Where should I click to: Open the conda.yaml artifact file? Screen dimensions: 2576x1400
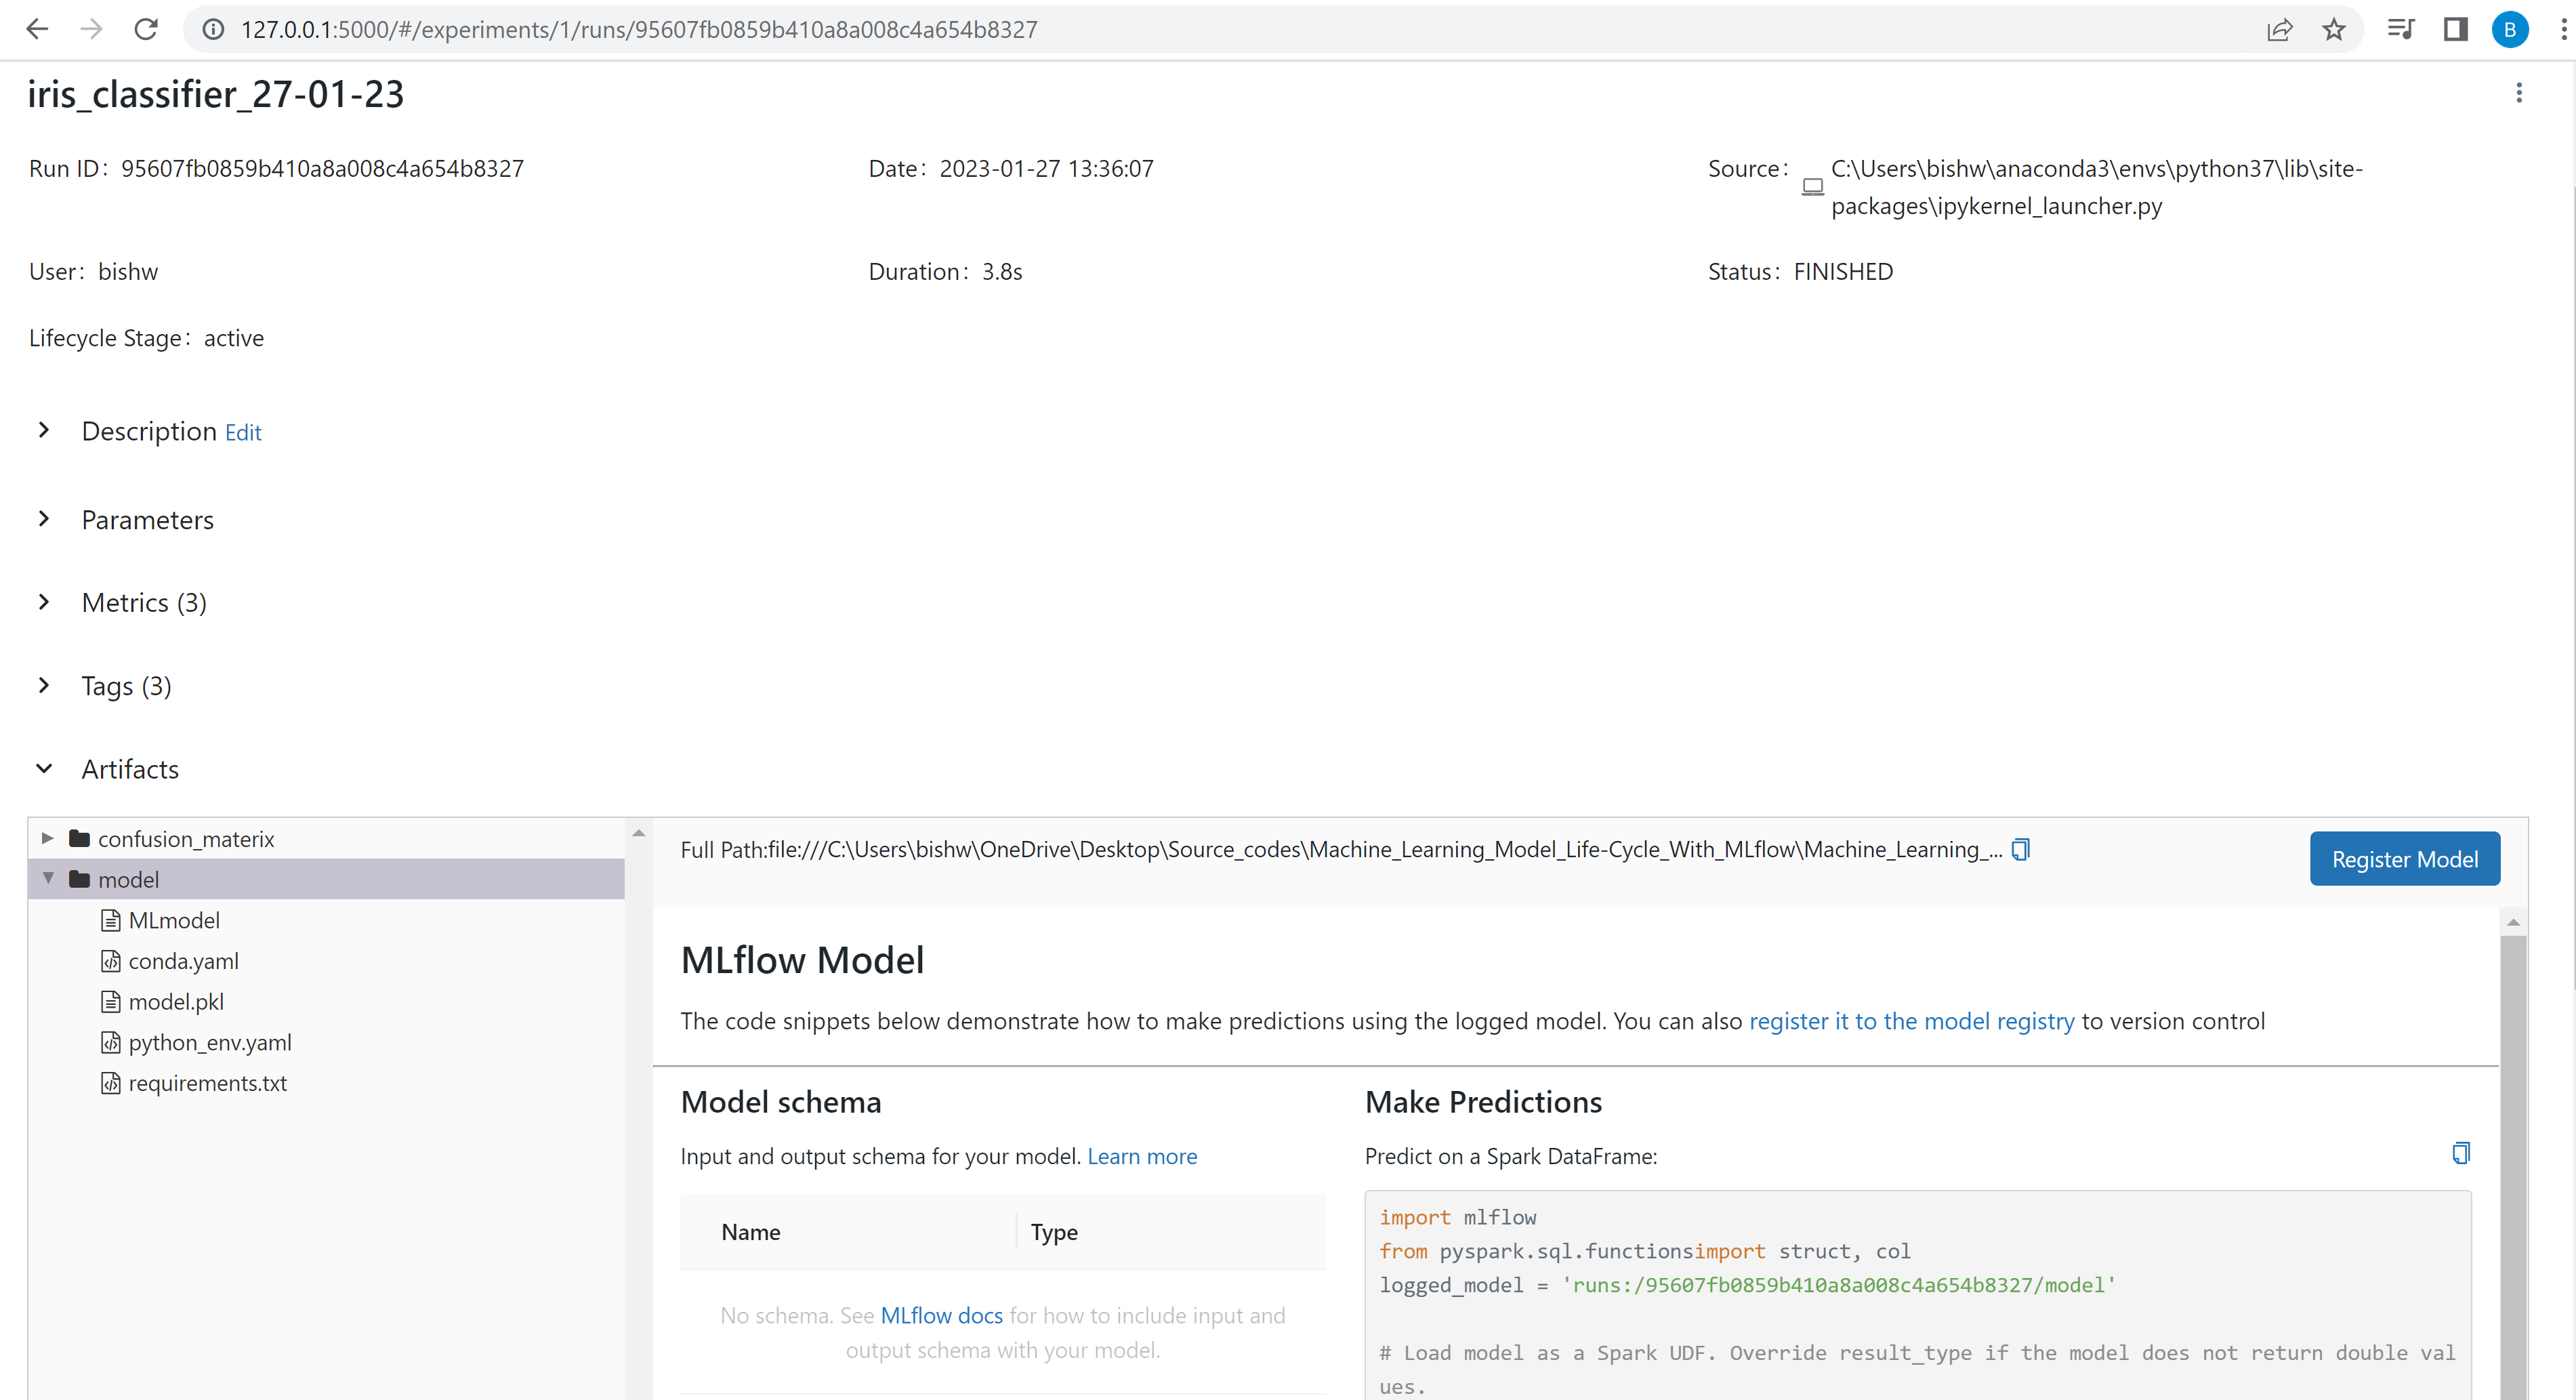[184, 961]
